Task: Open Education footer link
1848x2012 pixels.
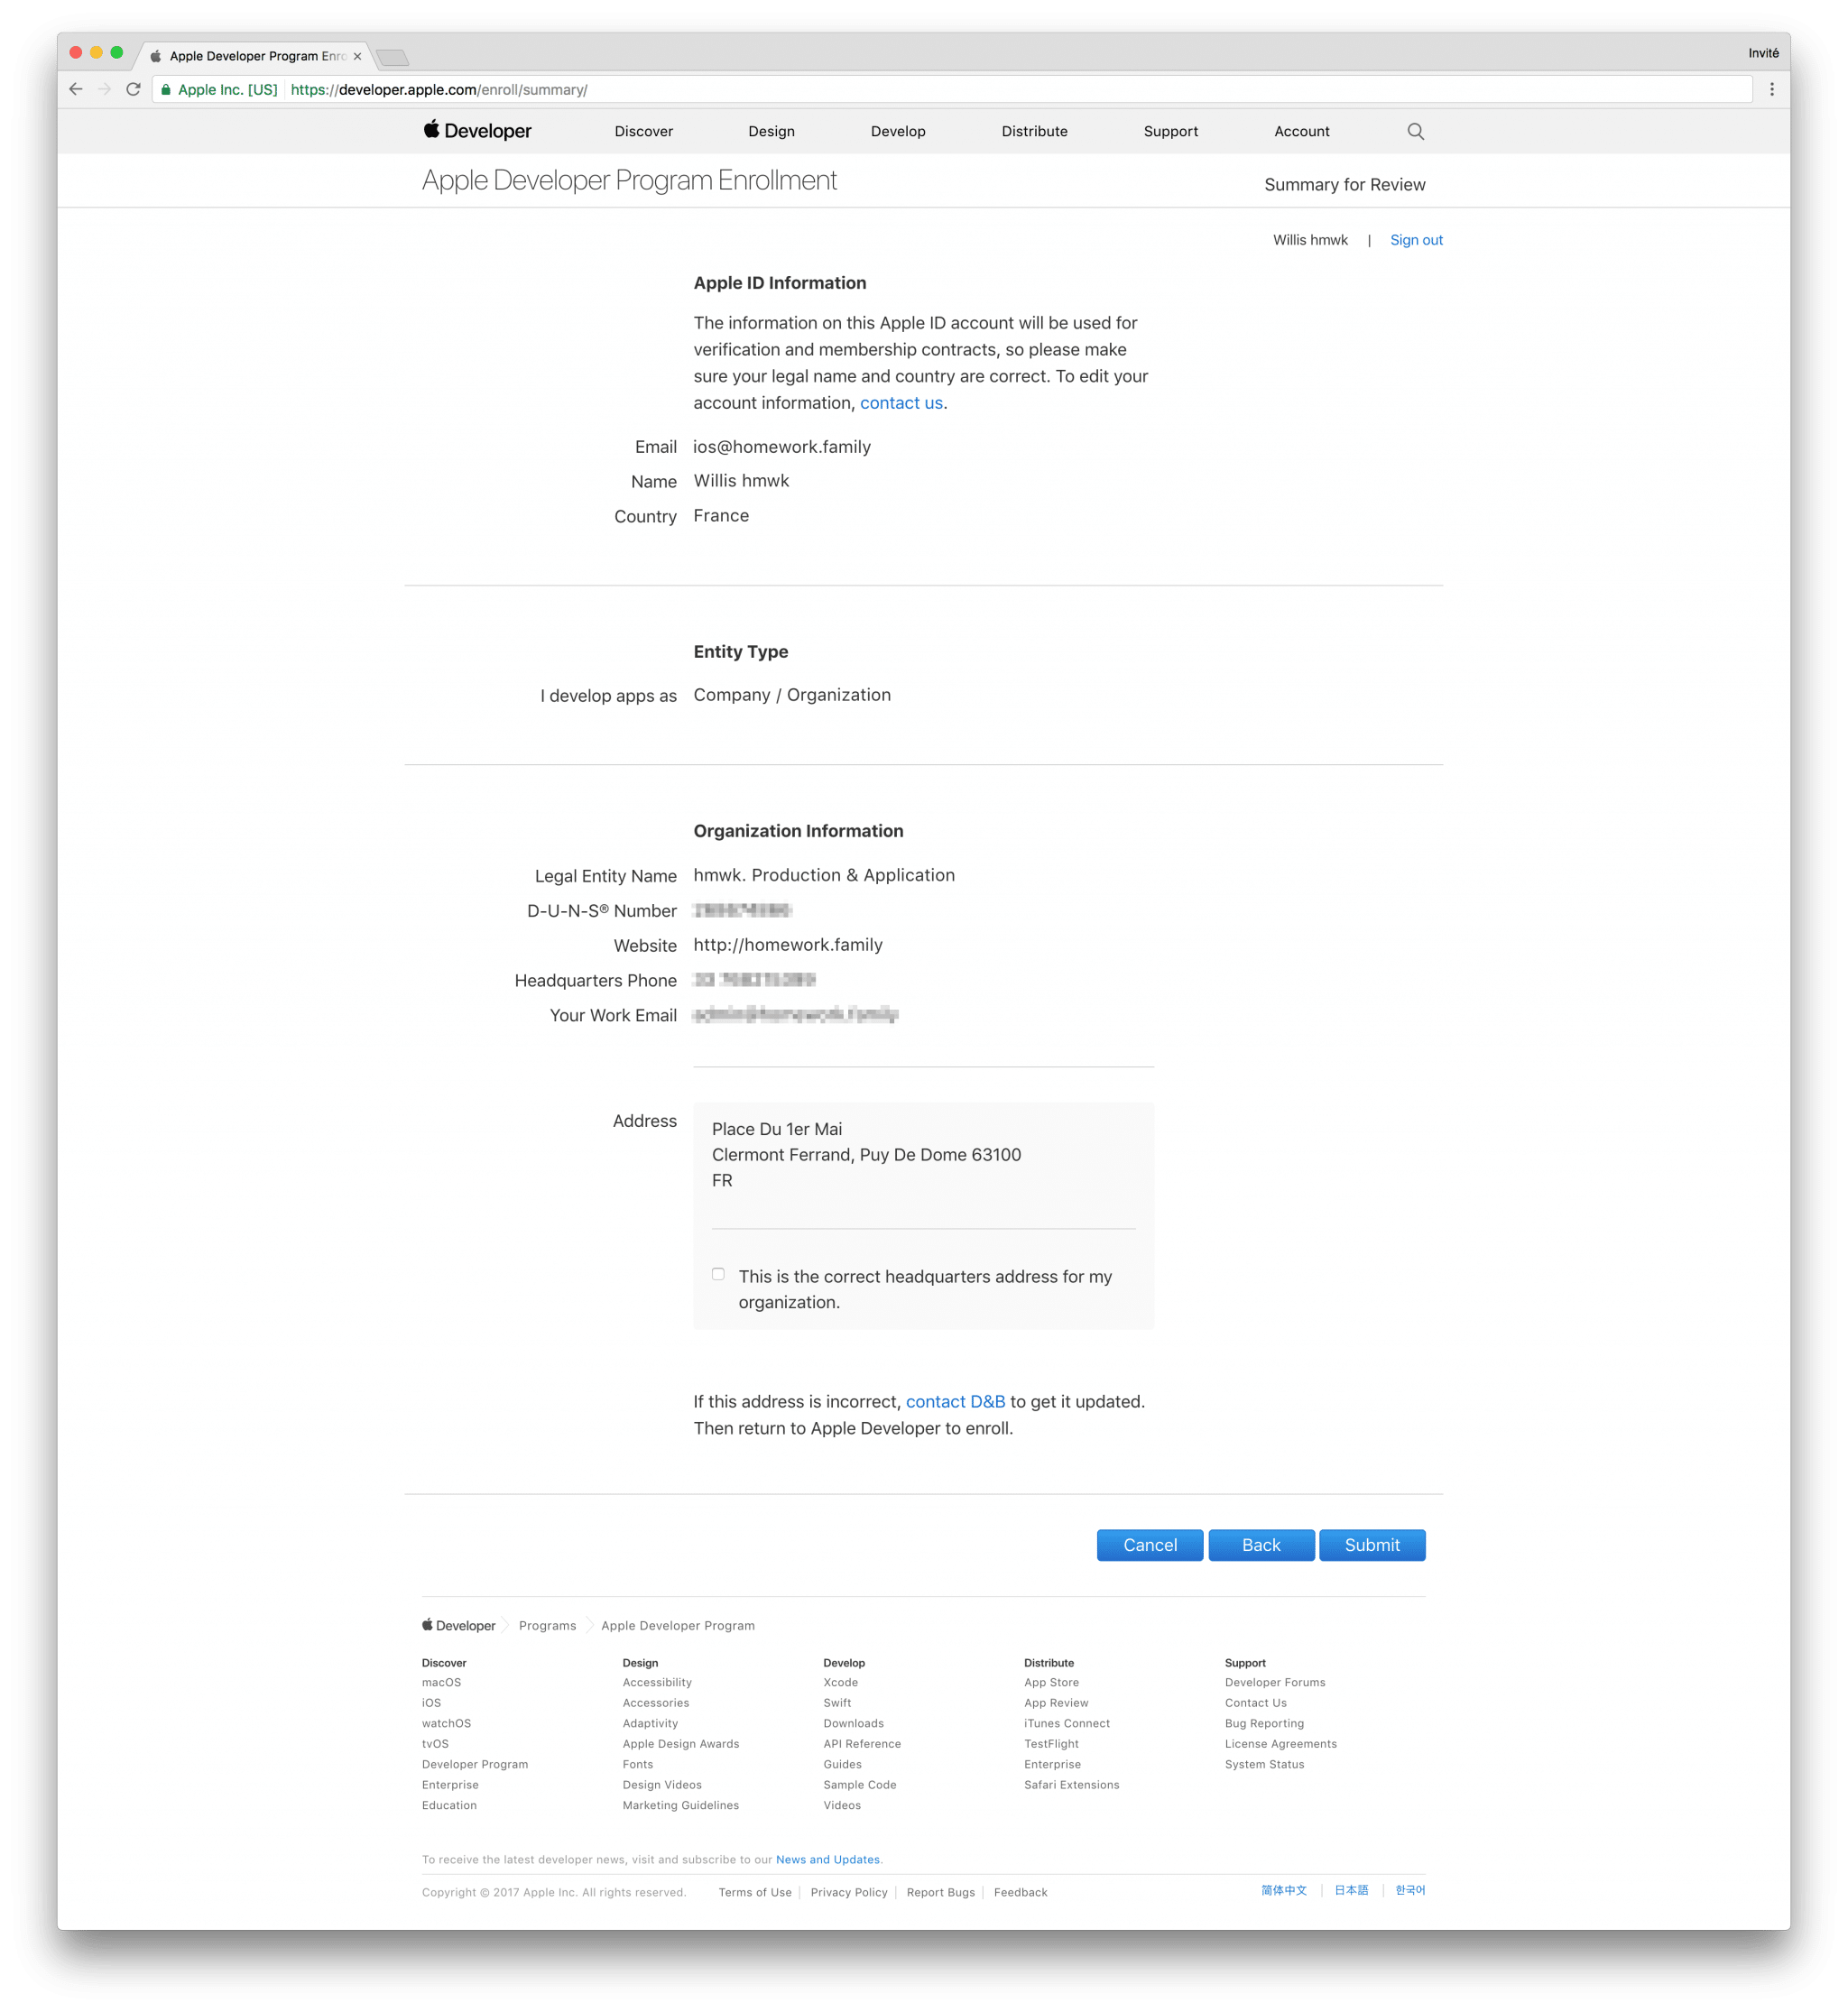Action: 449,1805
